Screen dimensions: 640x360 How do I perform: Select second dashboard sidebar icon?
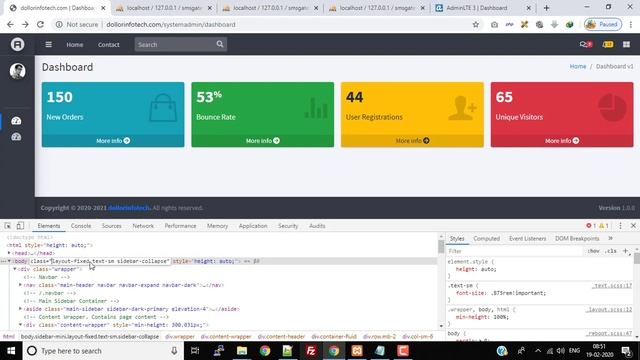tap(16, 137)
